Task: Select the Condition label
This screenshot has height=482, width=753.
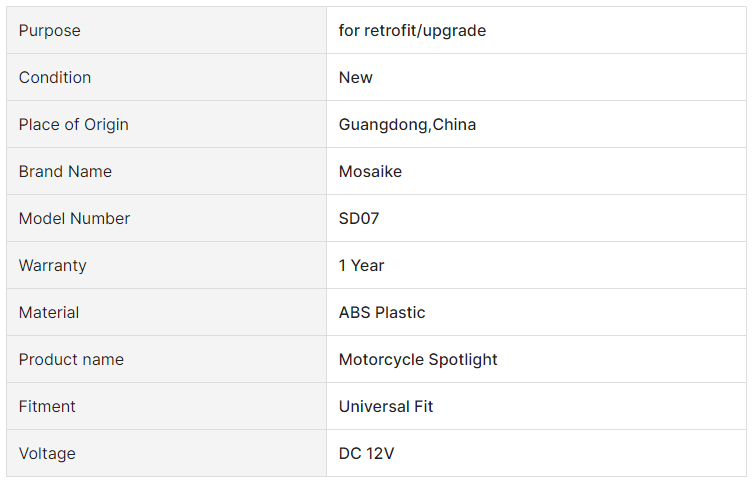Action: (x=55, y=77)
